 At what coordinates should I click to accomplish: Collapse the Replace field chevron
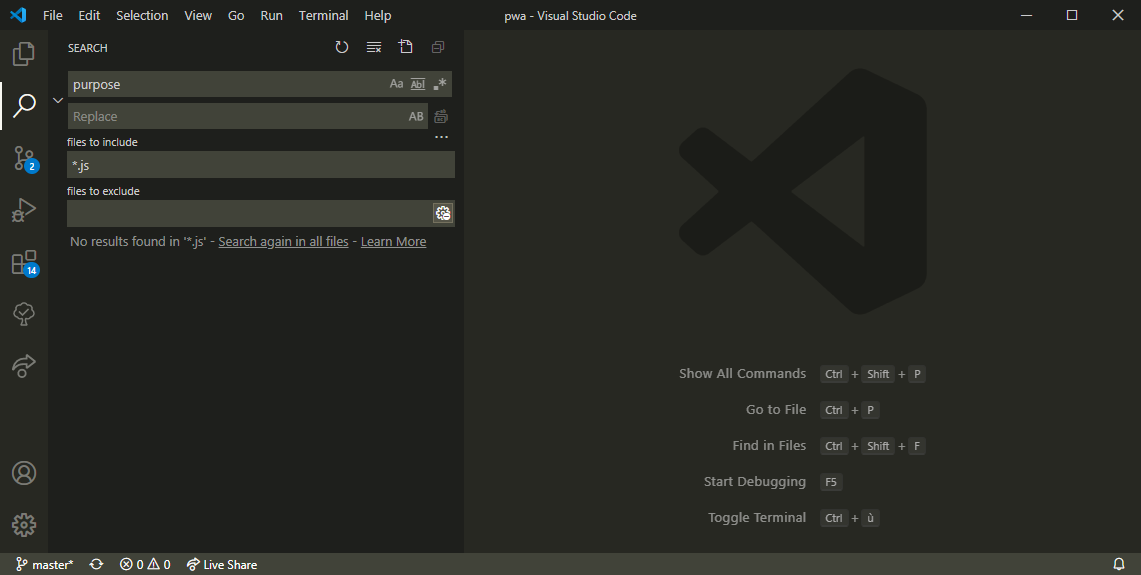(58, 100)
